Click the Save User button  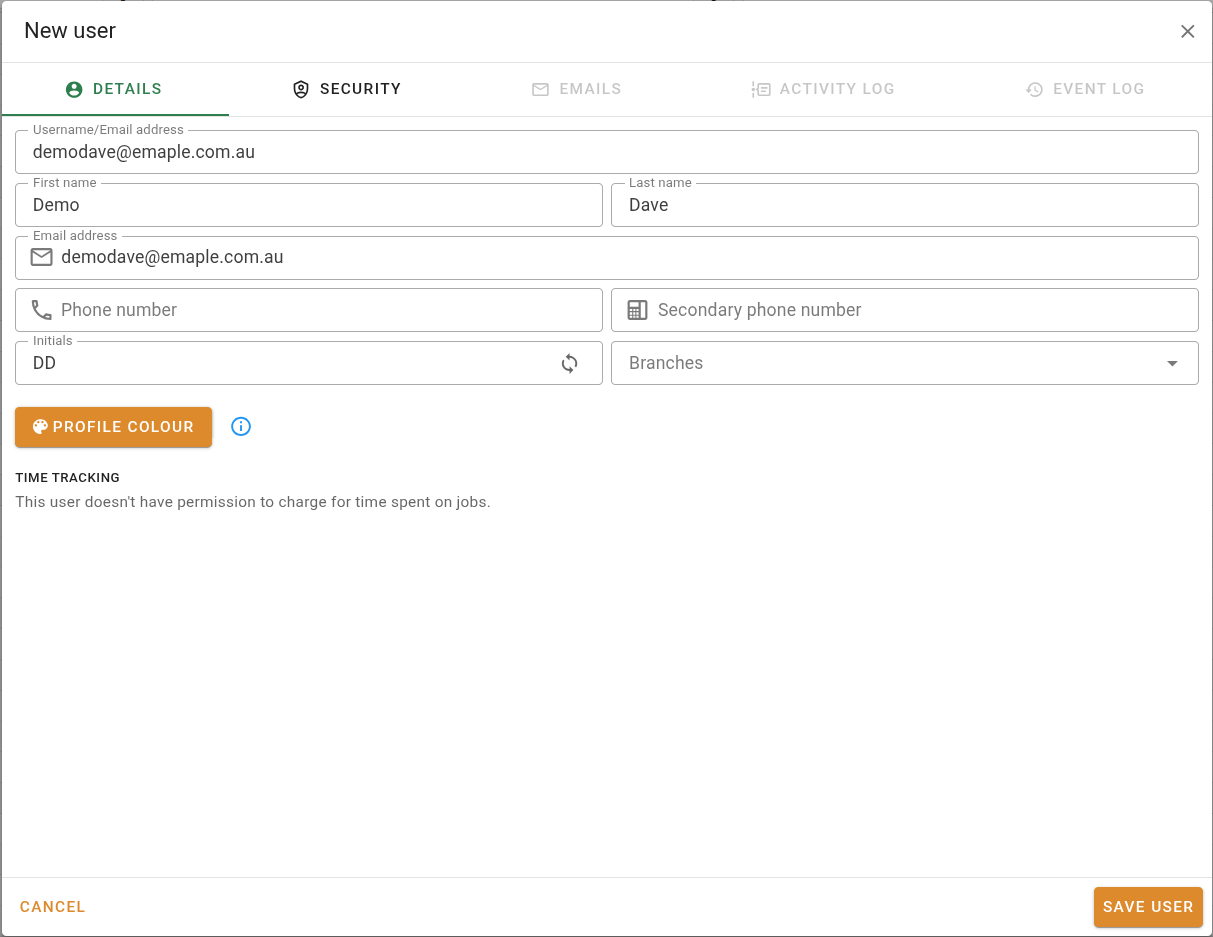click(x=1148, y=907)
